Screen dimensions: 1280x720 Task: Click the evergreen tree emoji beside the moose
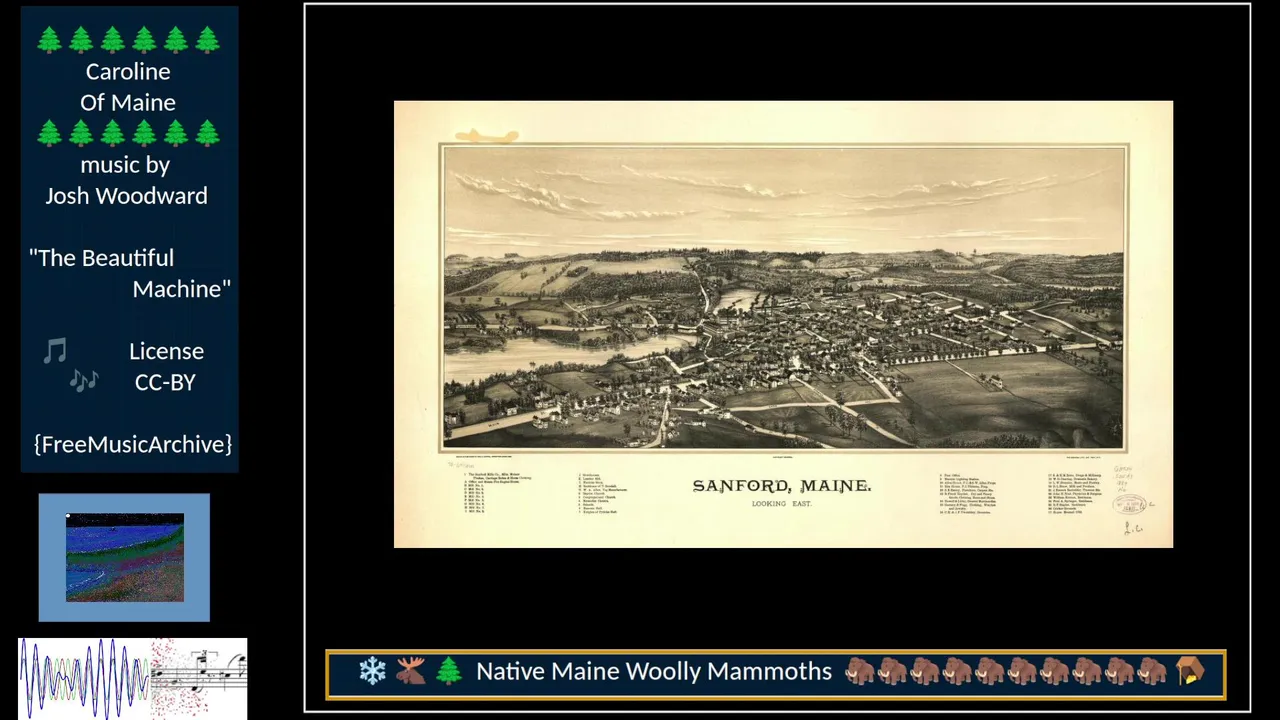448,672
